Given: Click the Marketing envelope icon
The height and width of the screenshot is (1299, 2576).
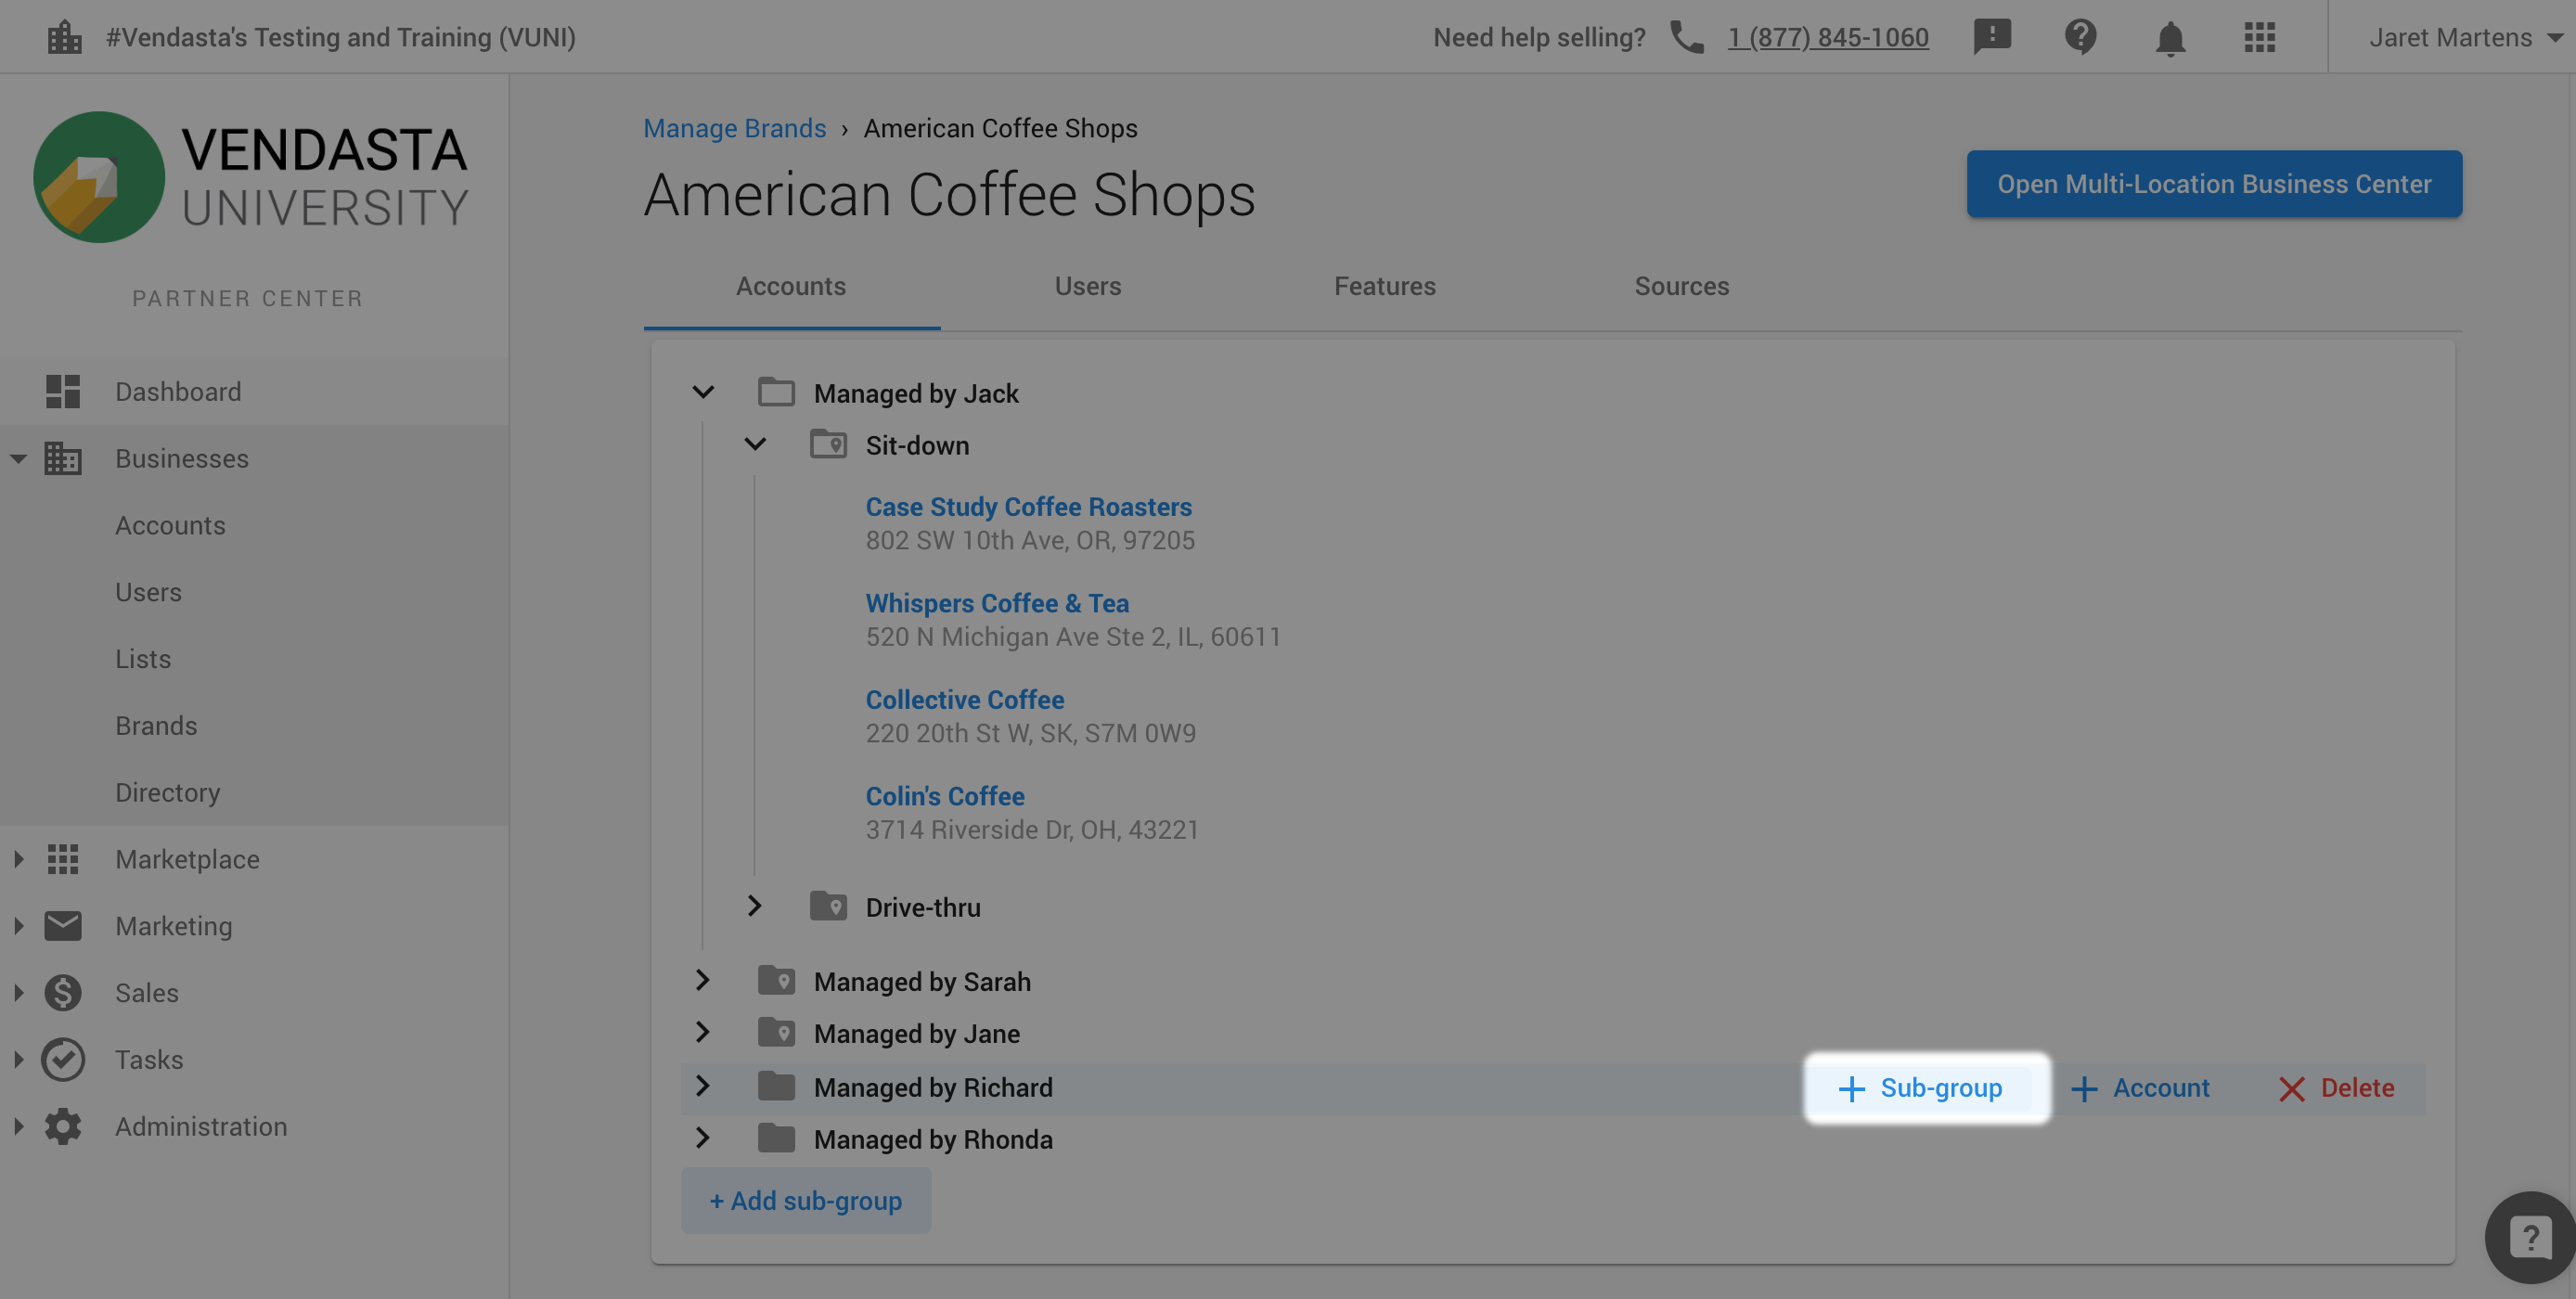Looking at the screenshot, I should coord(63,926).
